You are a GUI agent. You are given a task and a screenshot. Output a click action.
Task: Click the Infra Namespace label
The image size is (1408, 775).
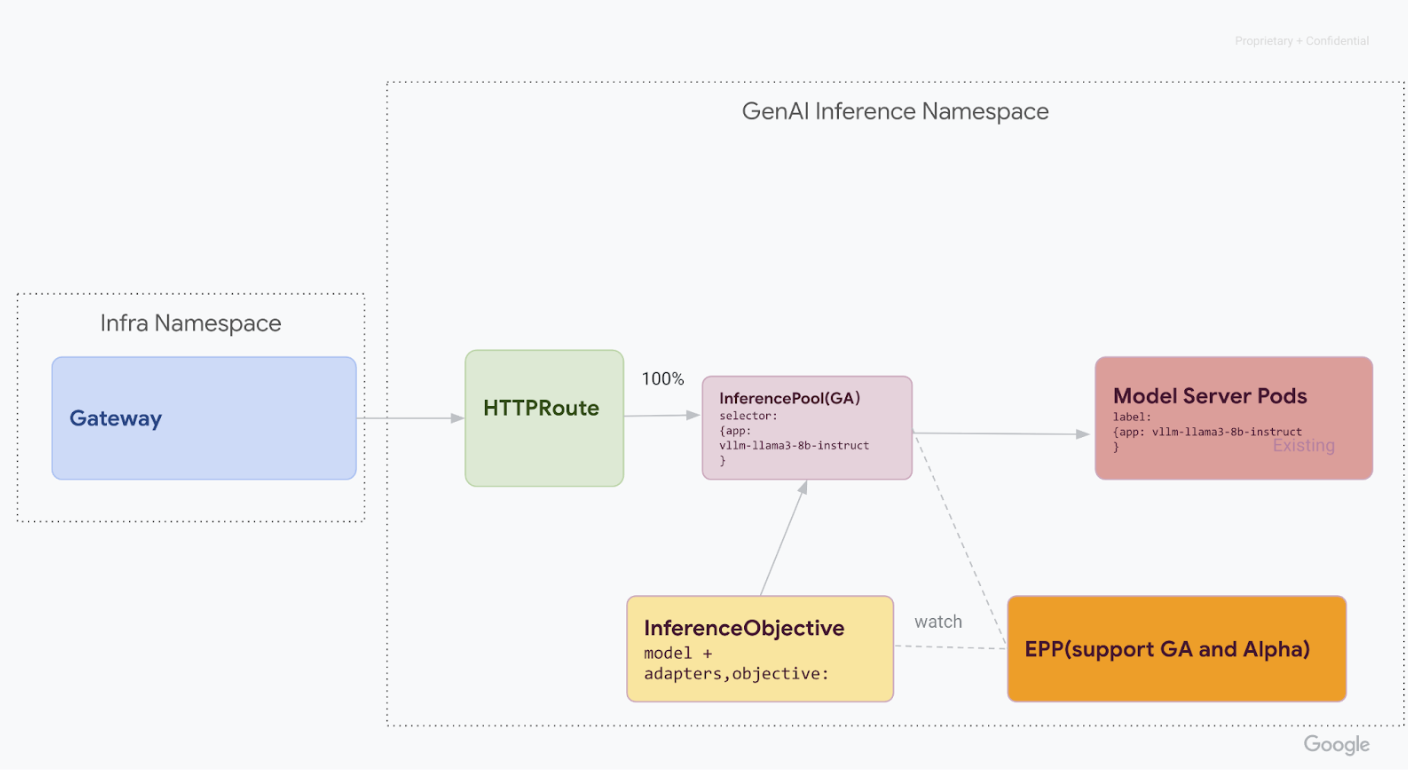click(190, 322)
